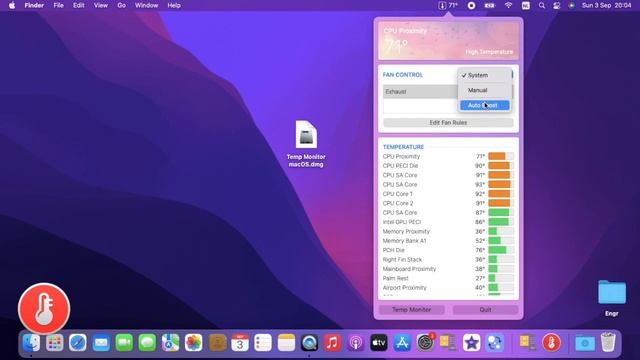Open Finder from the Dock
The width and height of the screenshot is (640, 360).
coord(31,342)
